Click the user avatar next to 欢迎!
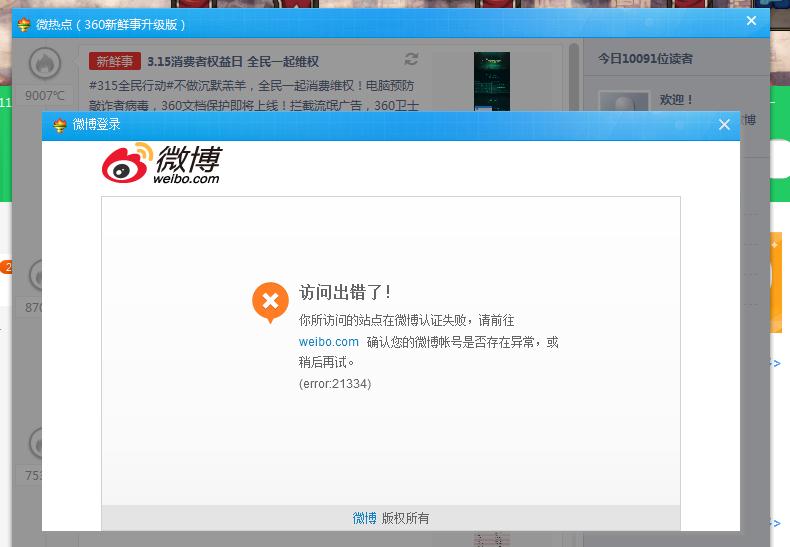This screenshot has height=547, width=790. tap(624, 101)
